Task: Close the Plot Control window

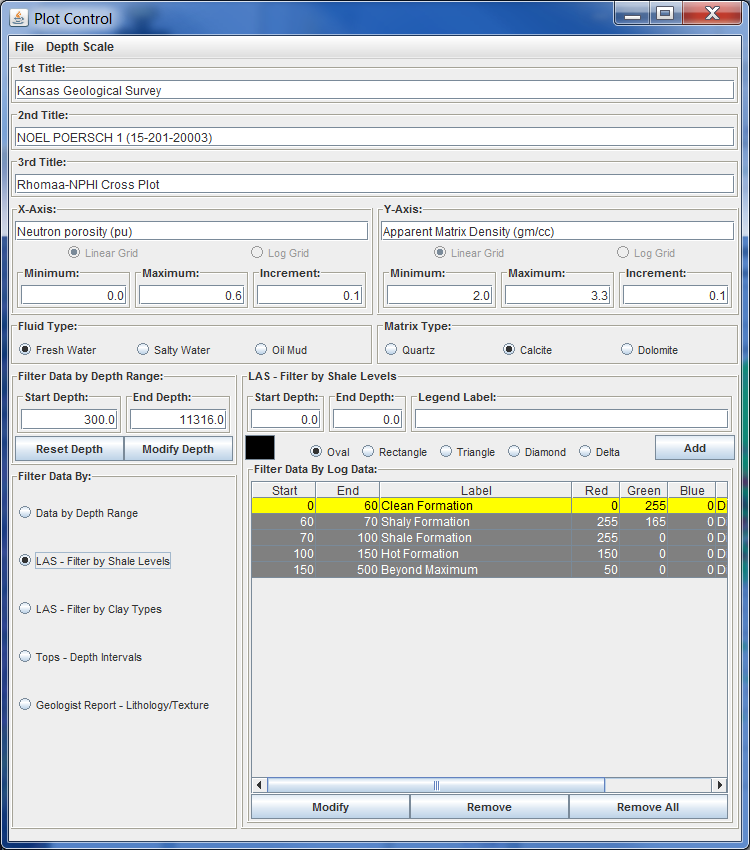Action: 712,14
